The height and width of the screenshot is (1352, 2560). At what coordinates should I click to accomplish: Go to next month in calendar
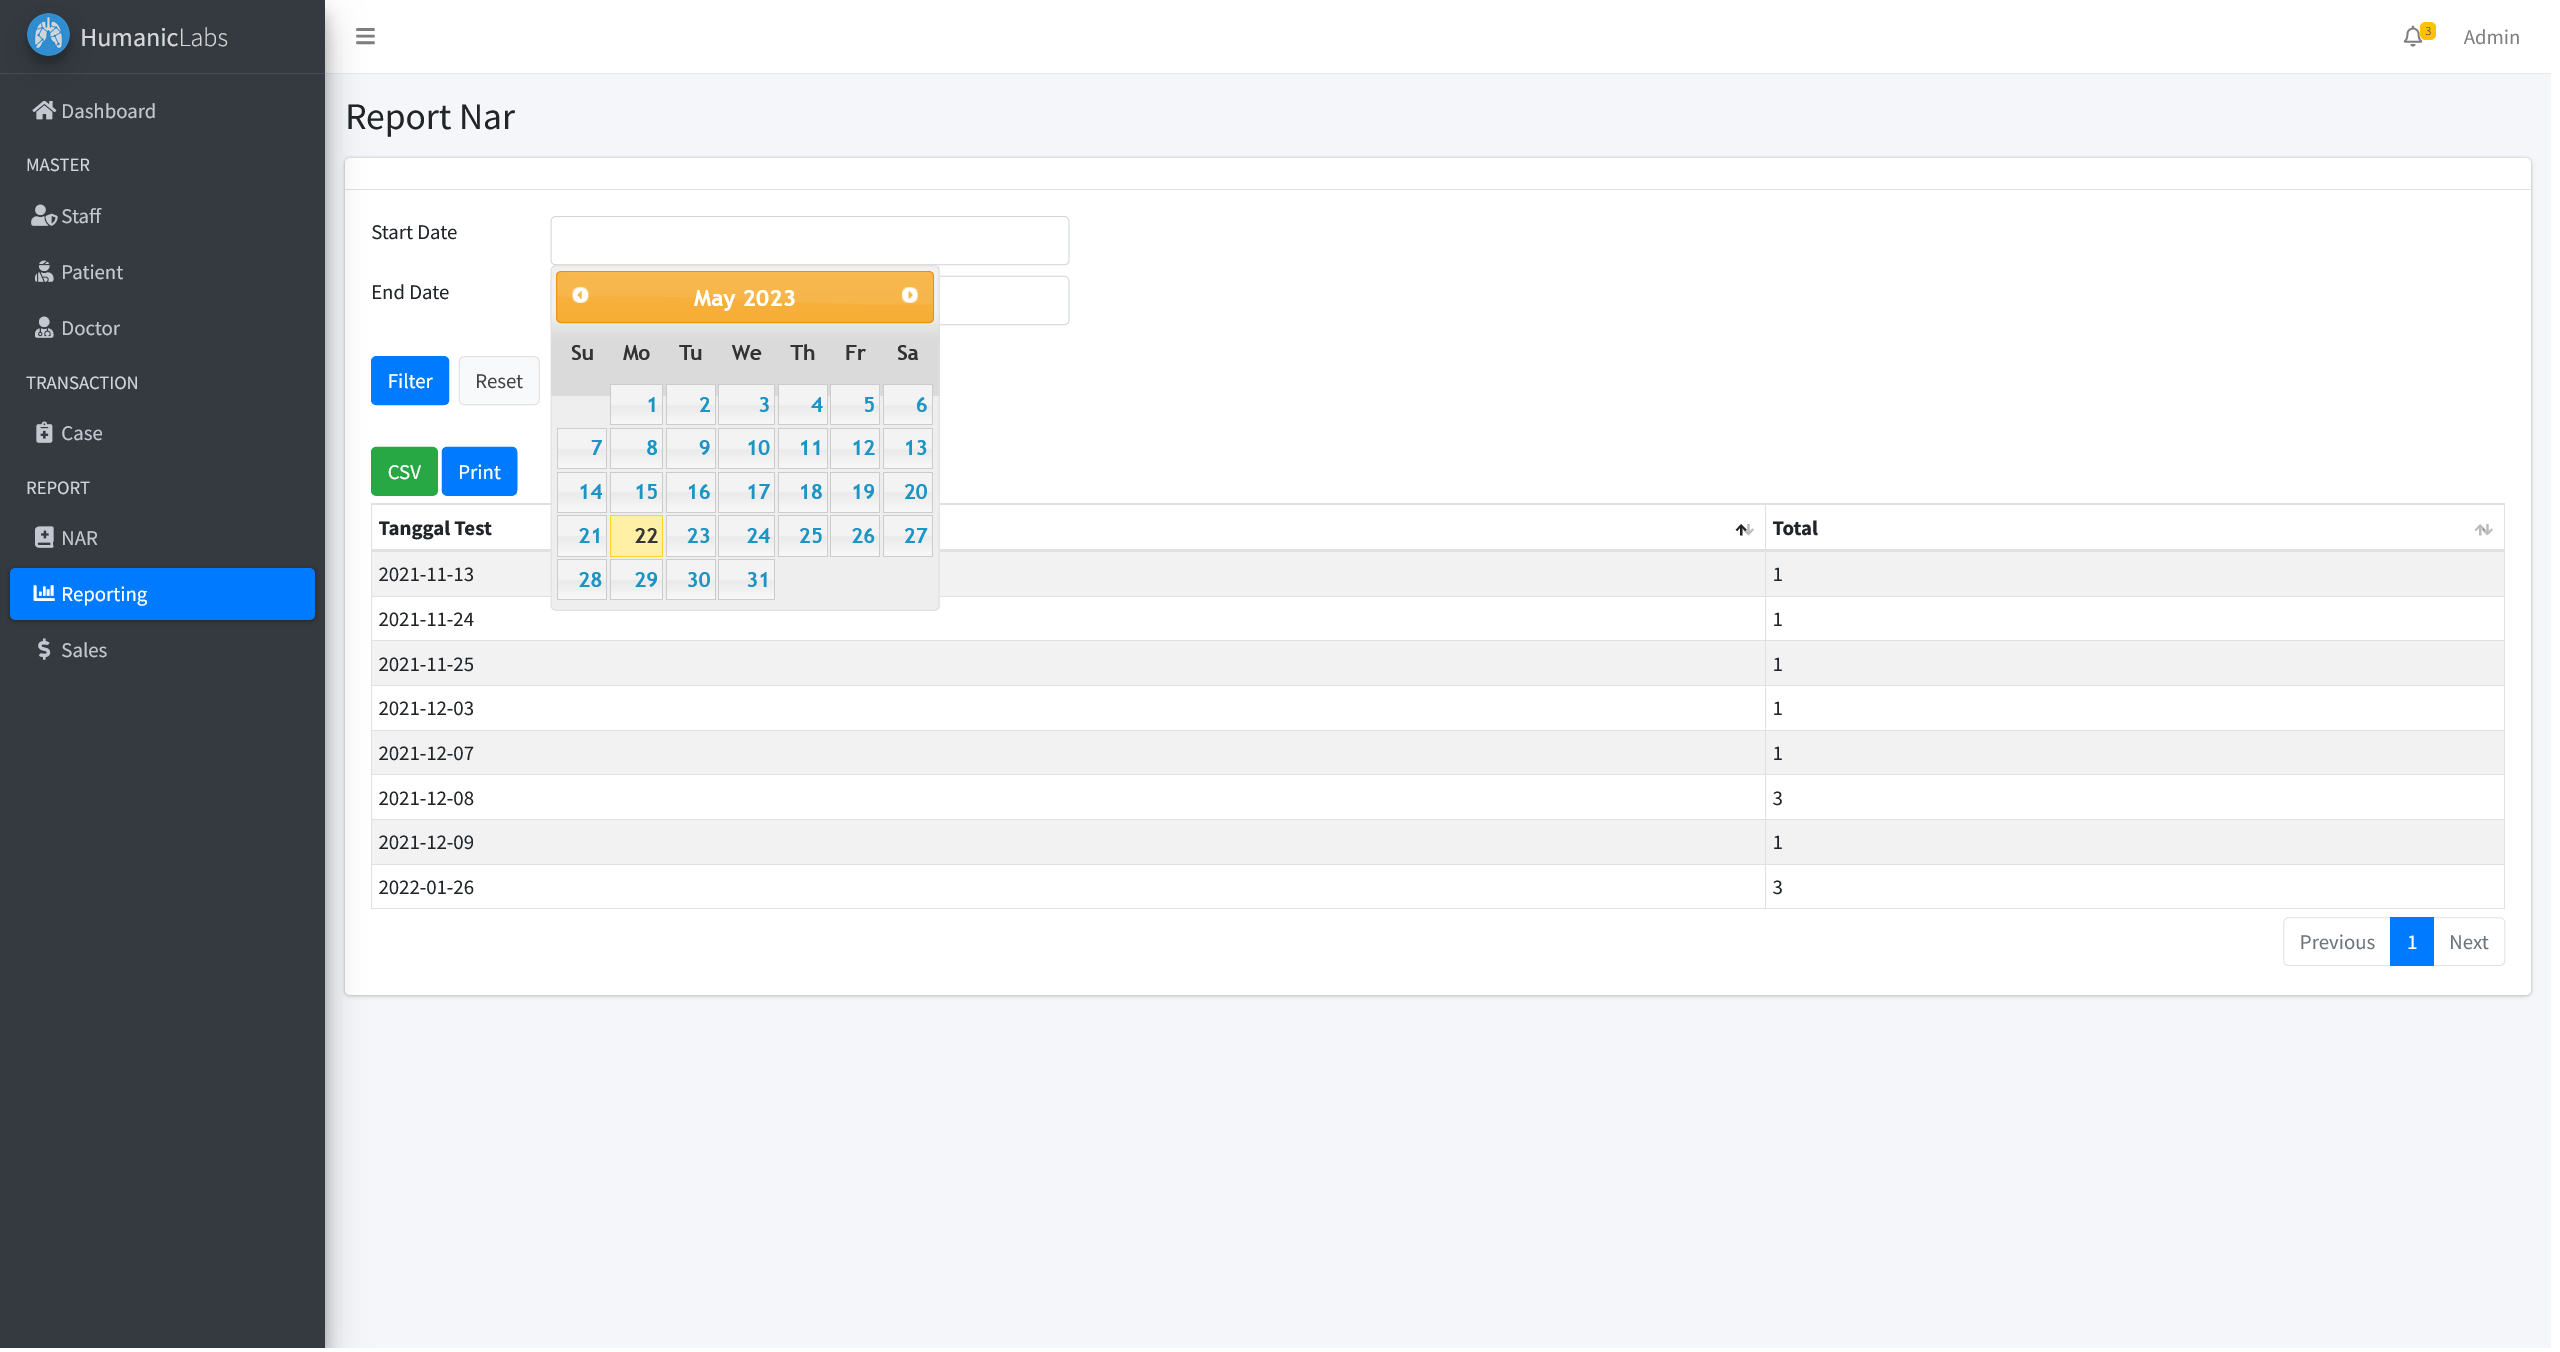point(909,295)
